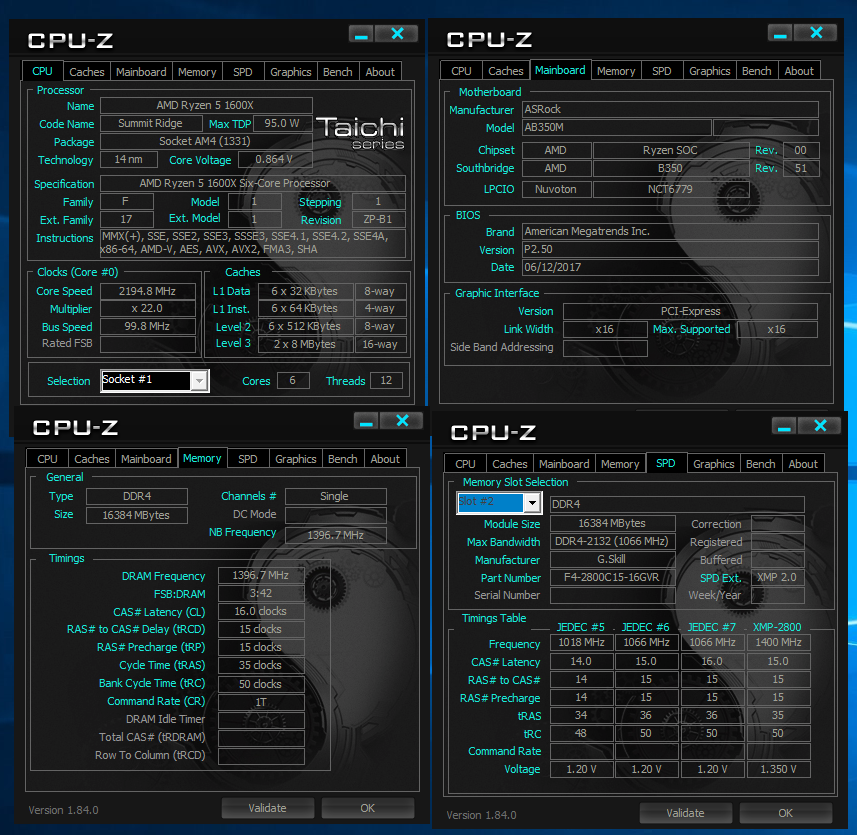857x835 pixels.
Task: Click OK button in SPD window
Action: pyautogui.click(x=785, y=813)
